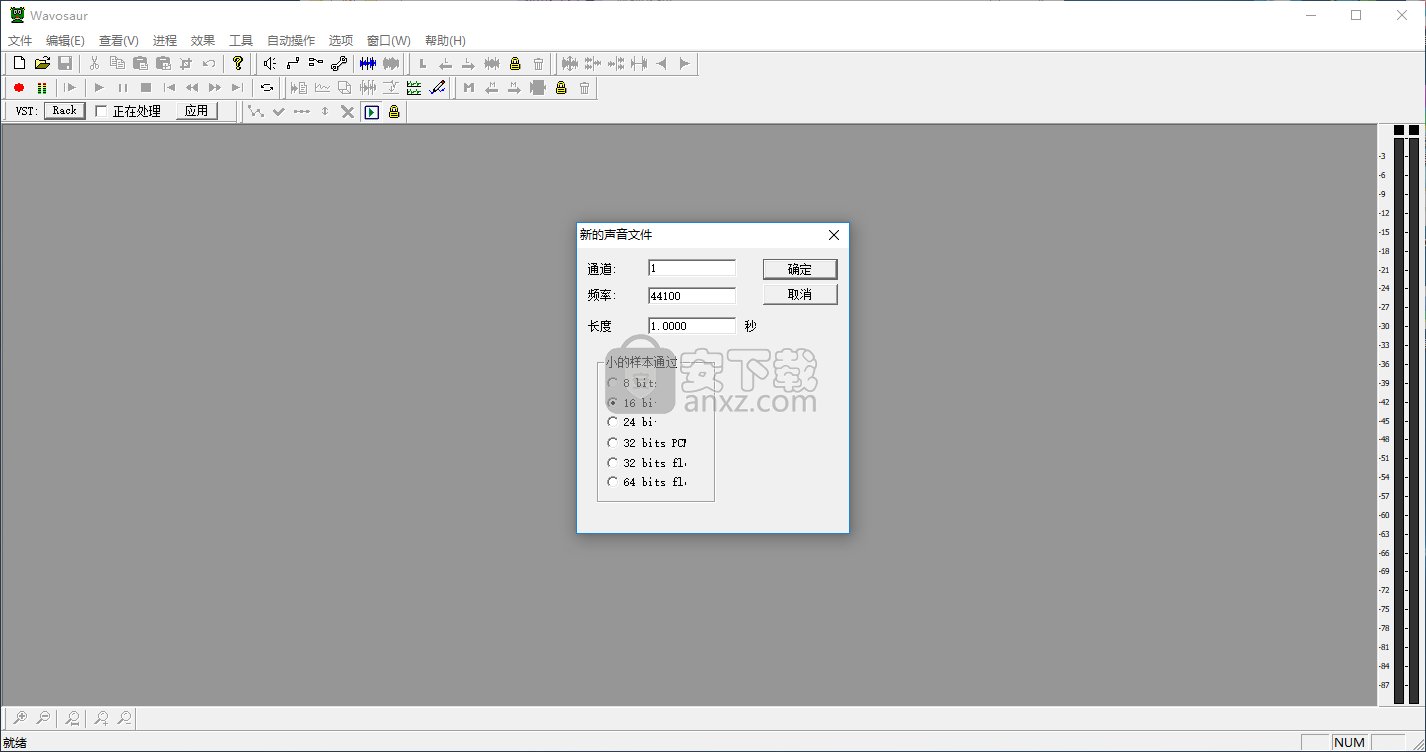Click the green play-in-box icon on VST row
This screenshot has height=752, width=1426.
coord(371,112)
